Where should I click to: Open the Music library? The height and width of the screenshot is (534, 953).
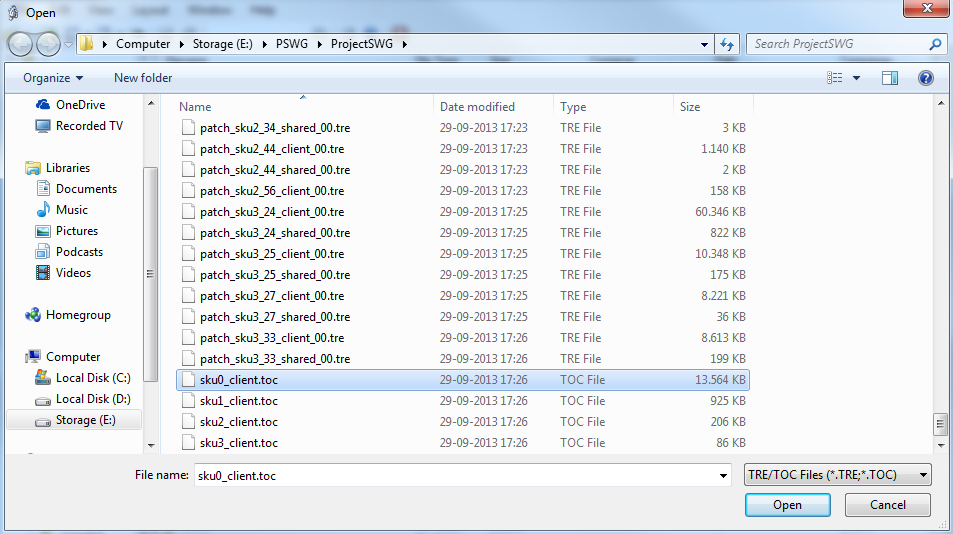[62, 210]
